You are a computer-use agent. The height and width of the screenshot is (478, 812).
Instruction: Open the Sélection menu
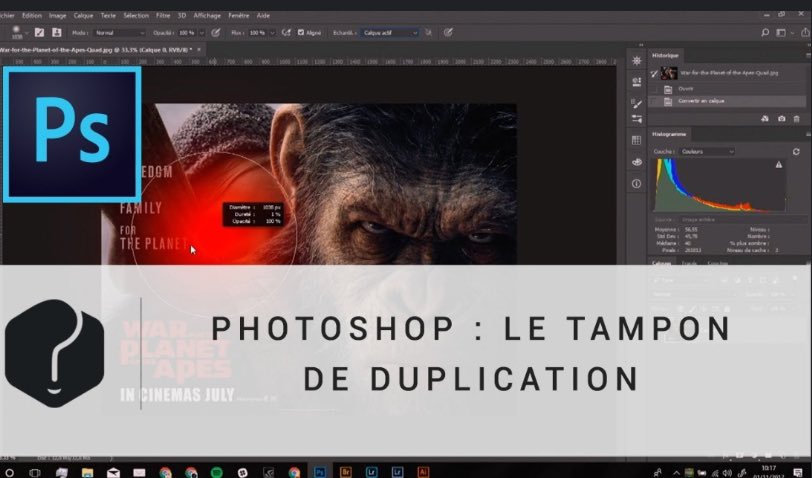click(136, 16)
